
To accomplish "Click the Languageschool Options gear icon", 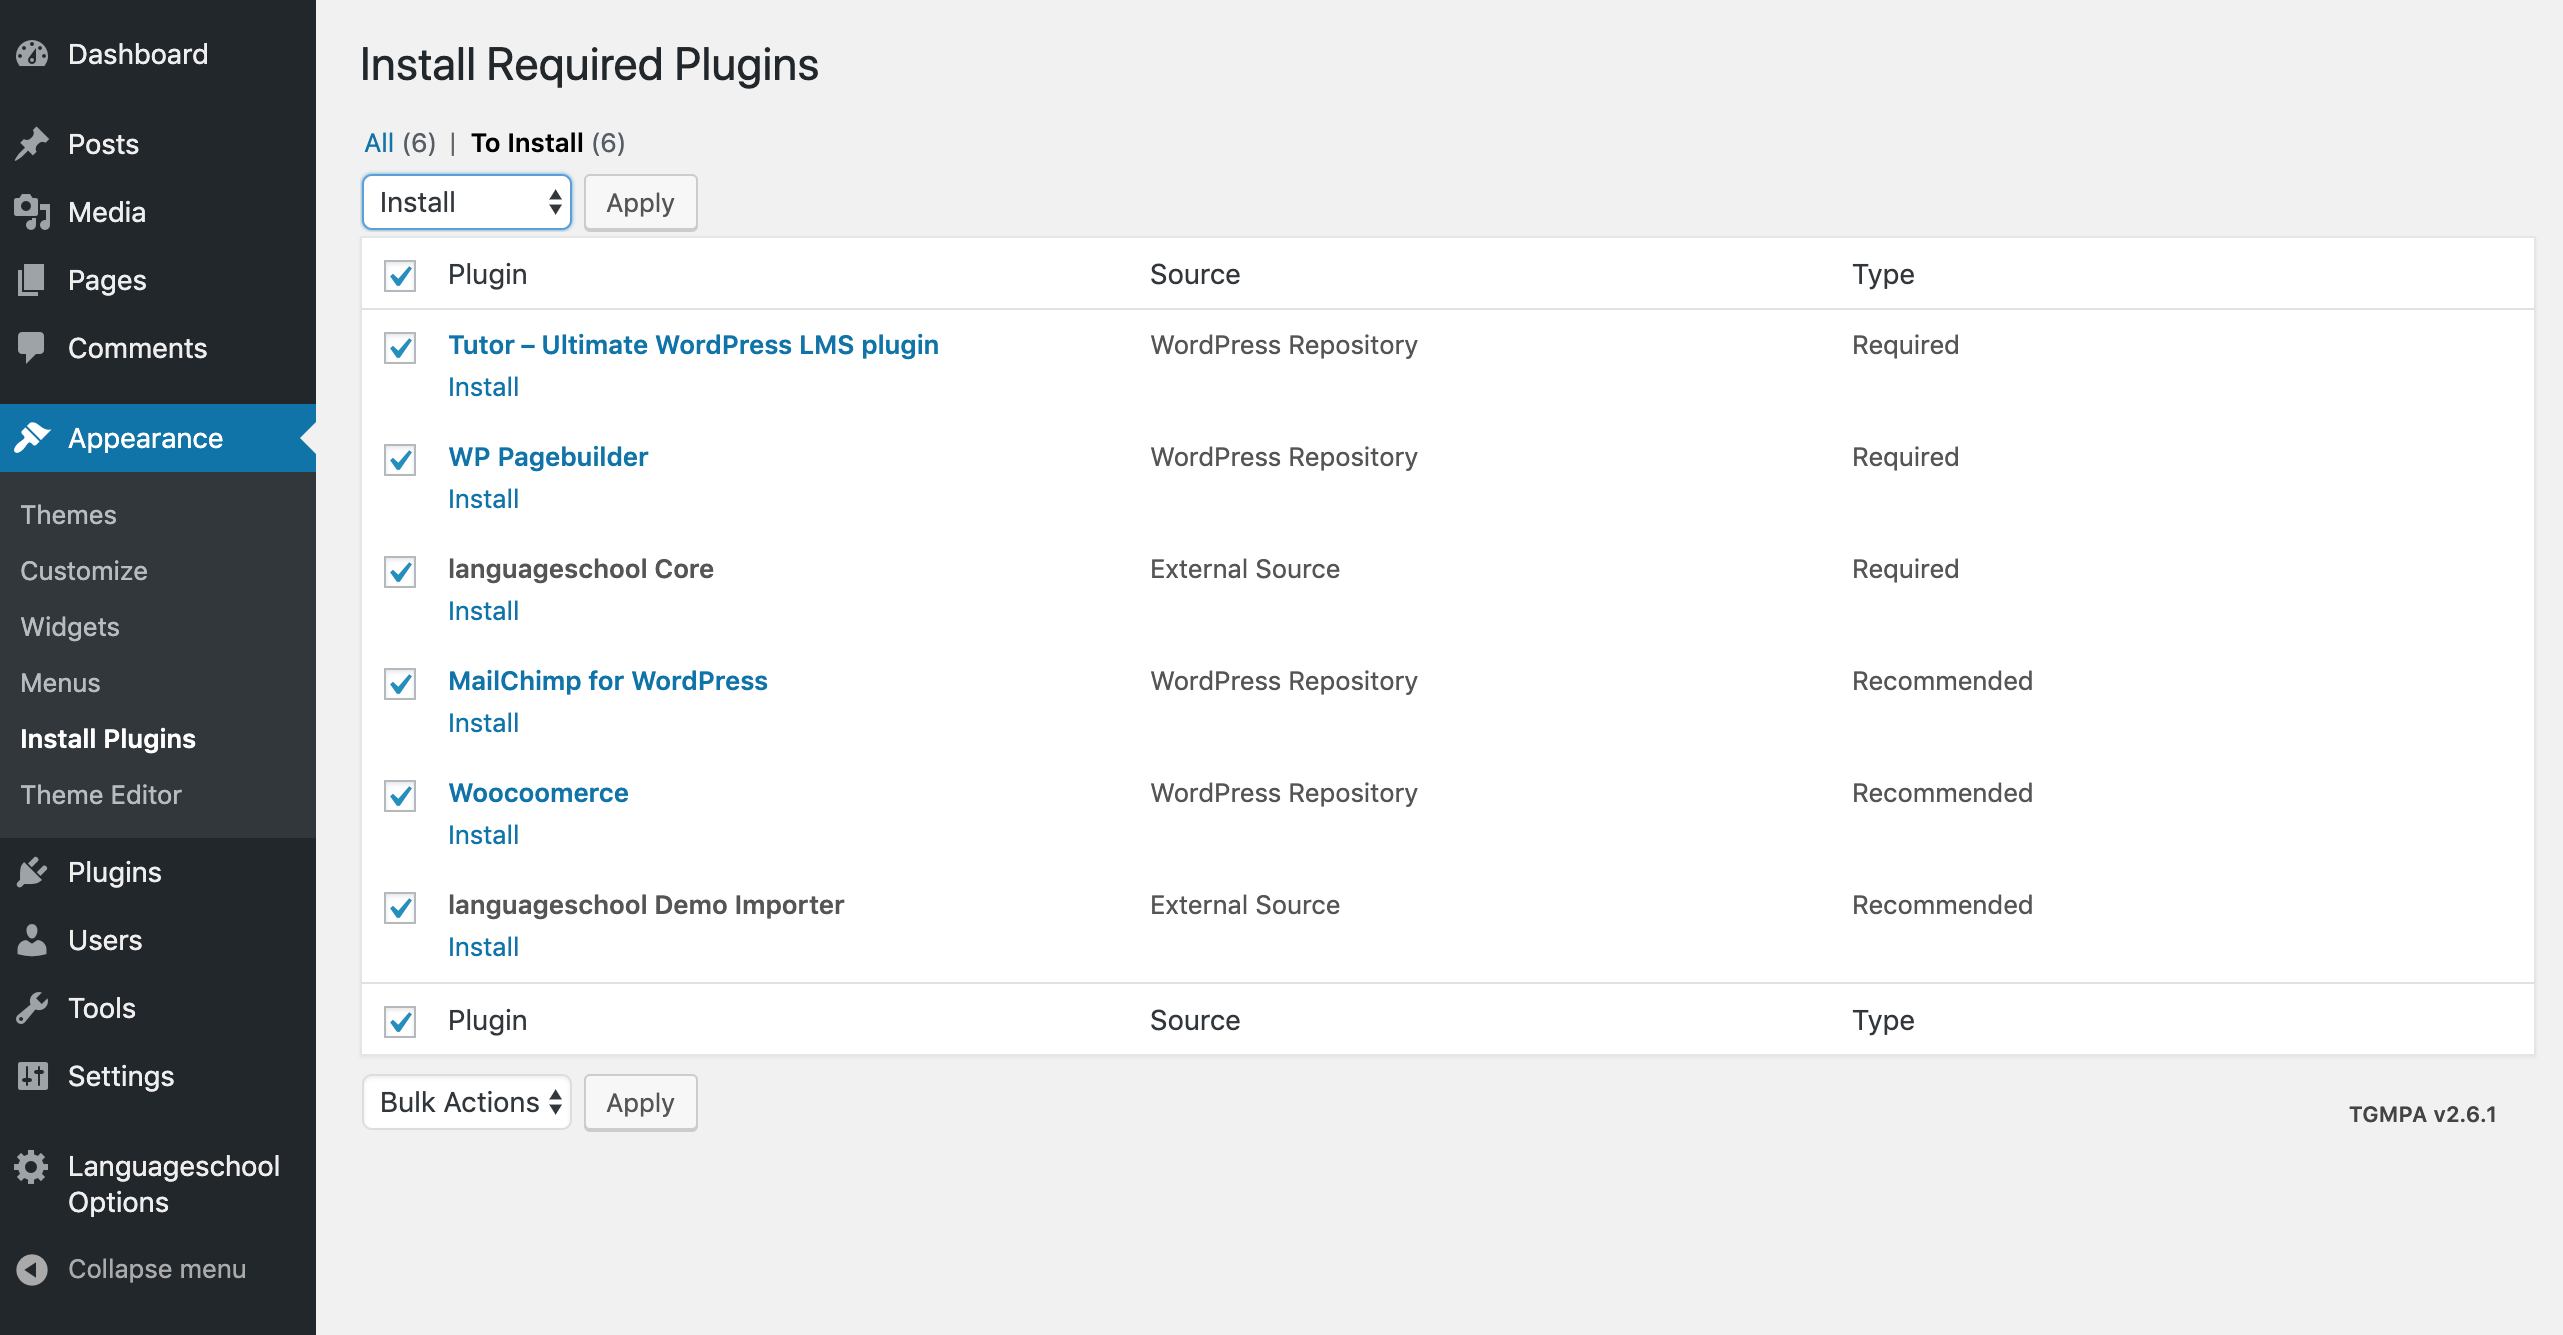I will pos(32,1166).
